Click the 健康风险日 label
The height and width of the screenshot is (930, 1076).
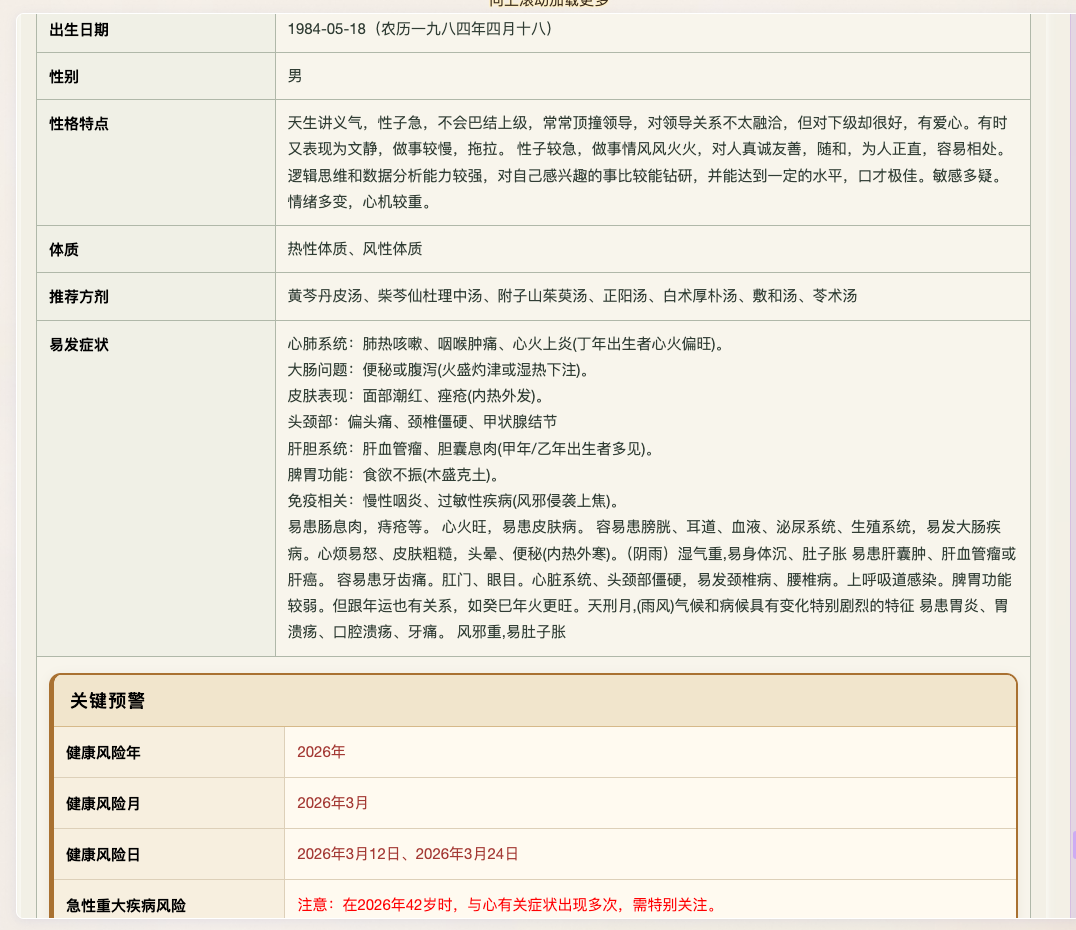coord(104,855)
